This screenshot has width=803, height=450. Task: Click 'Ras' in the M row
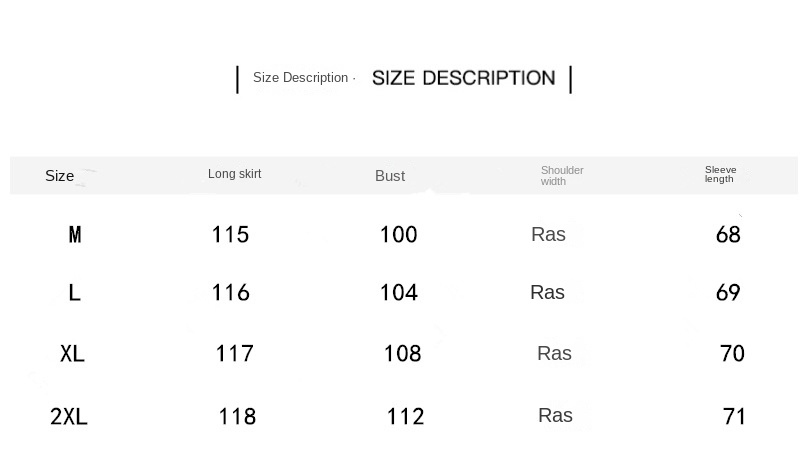click(548, 235)
